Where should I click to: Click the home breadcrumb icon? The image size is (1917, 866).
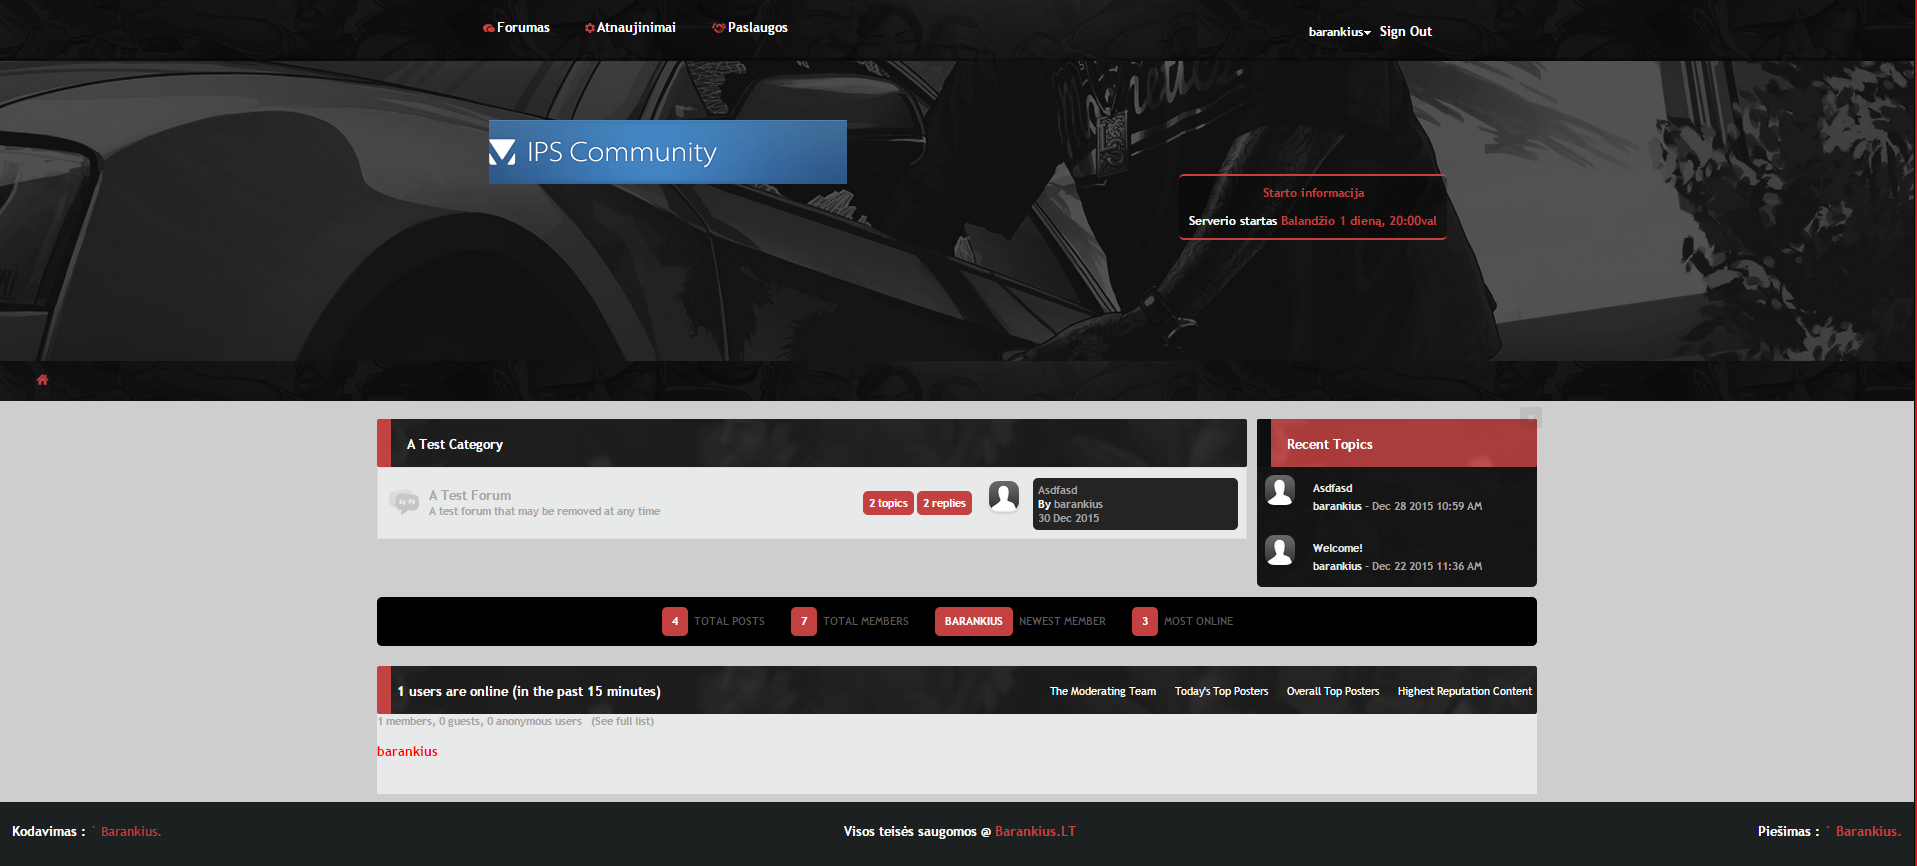[x=42, y=380]
